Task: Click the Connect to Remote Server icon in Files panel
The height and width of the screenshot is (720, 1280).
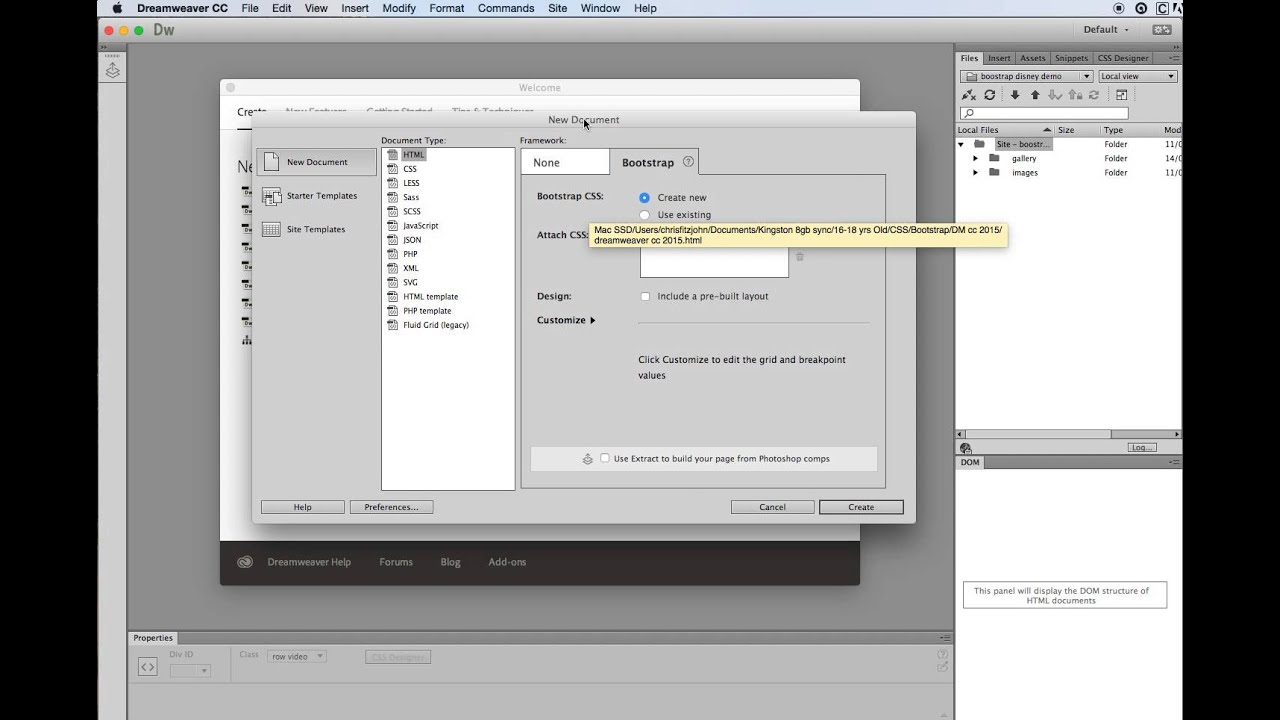Action: click(968, 95)
